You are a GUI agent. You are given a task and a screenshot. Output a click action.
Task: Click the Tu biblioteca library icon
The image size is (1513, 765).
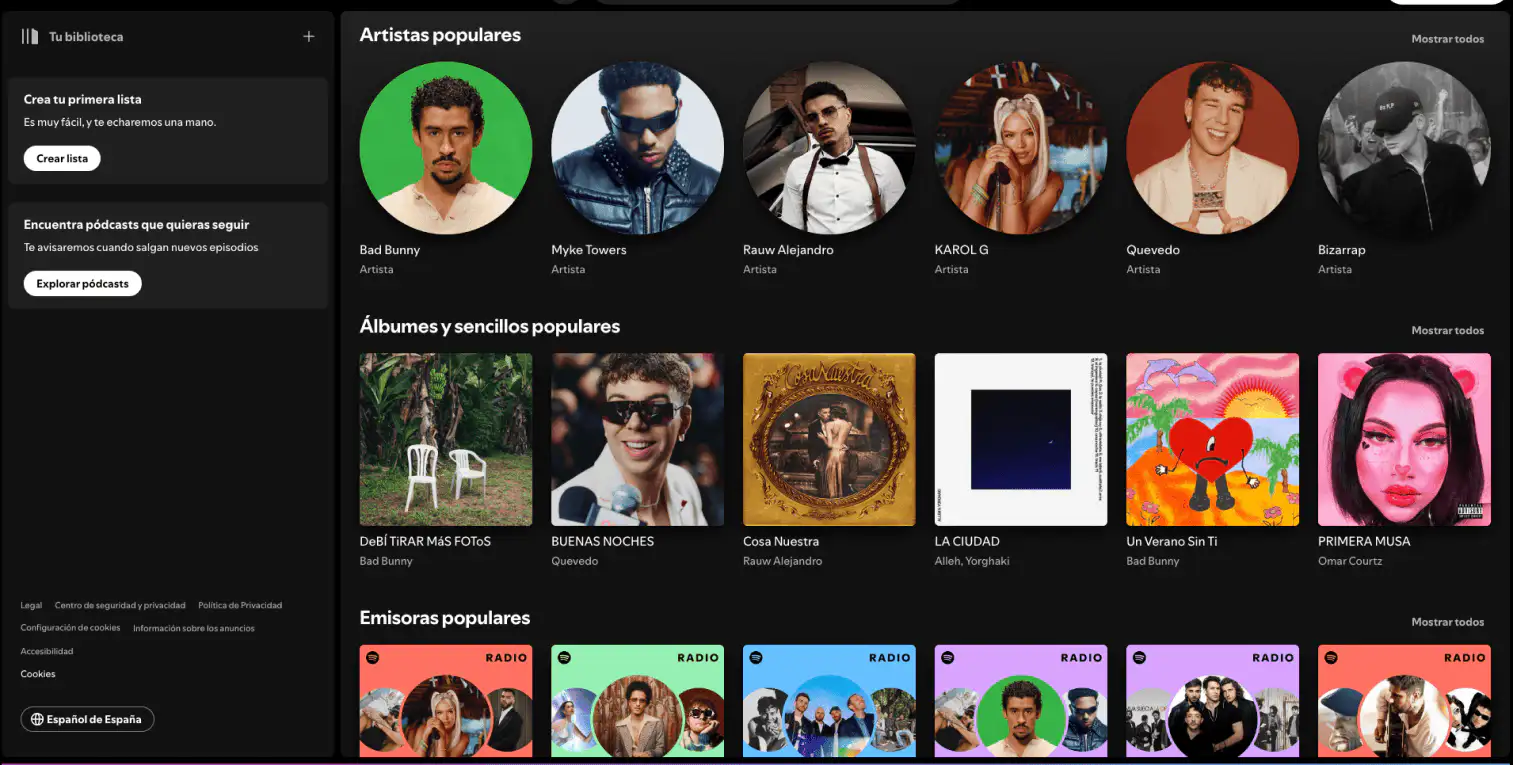(30, 36)
